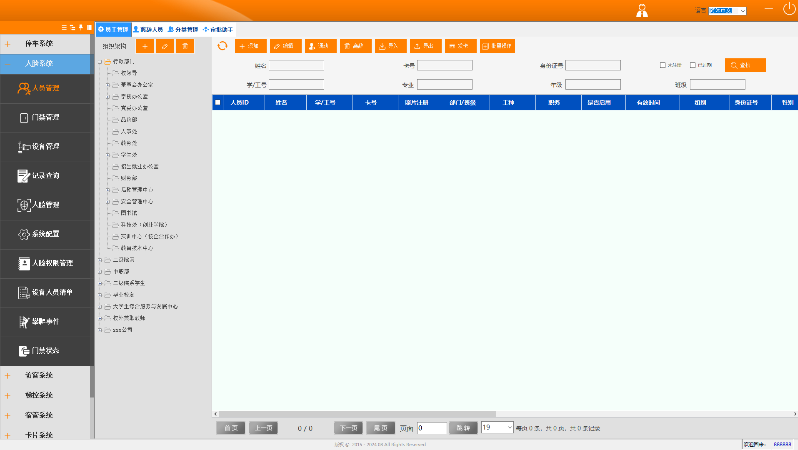Open 门禁状态 at bottom of dark sidebar
The width and height of the screenshot is (798, 450).
pyautogui.click(x=46, y=351)
